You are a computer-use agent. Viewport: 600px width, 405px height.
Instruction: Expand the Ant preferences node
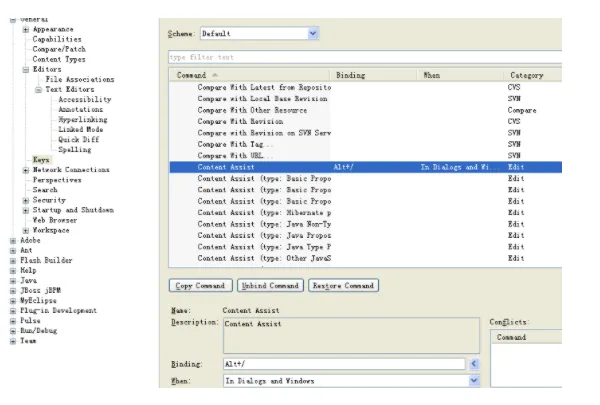[13, 251]
